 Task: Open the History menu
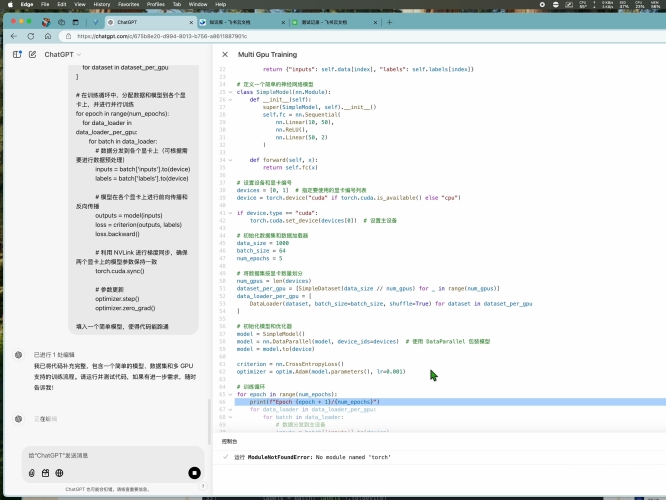[102, 4]
